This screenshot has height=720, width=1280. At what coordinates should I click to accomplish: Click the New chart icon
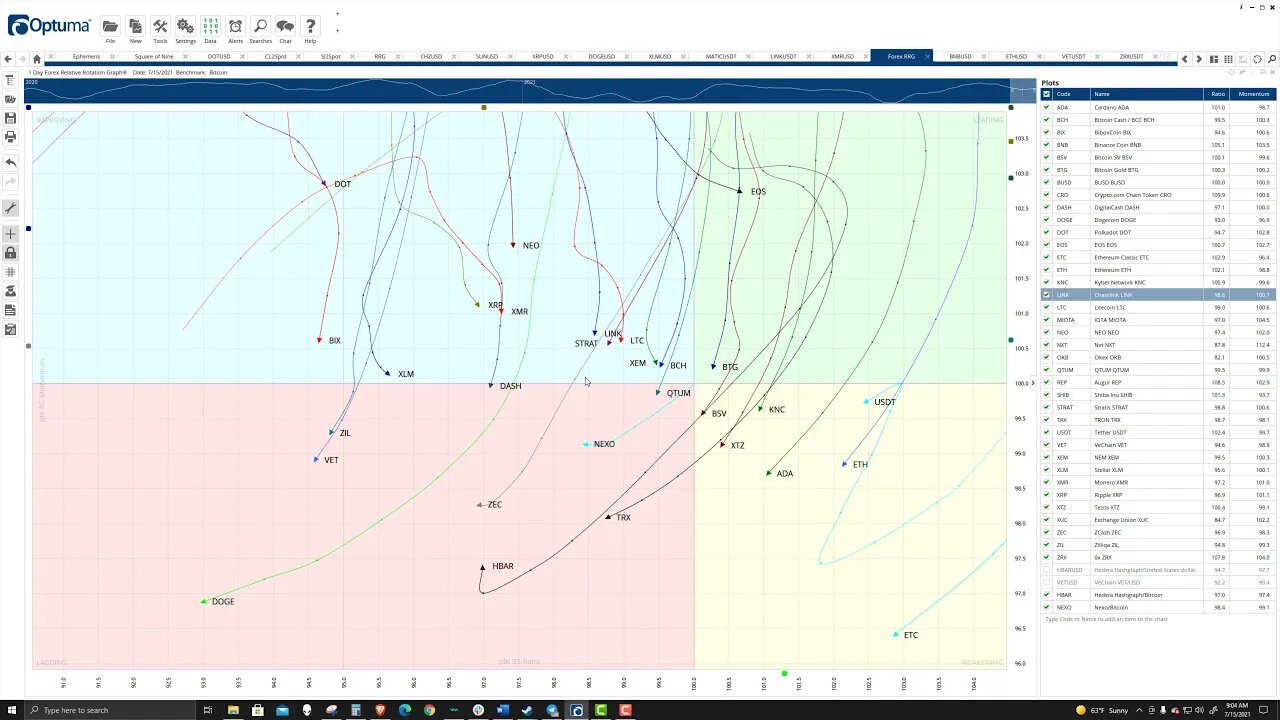click(135, 27)
